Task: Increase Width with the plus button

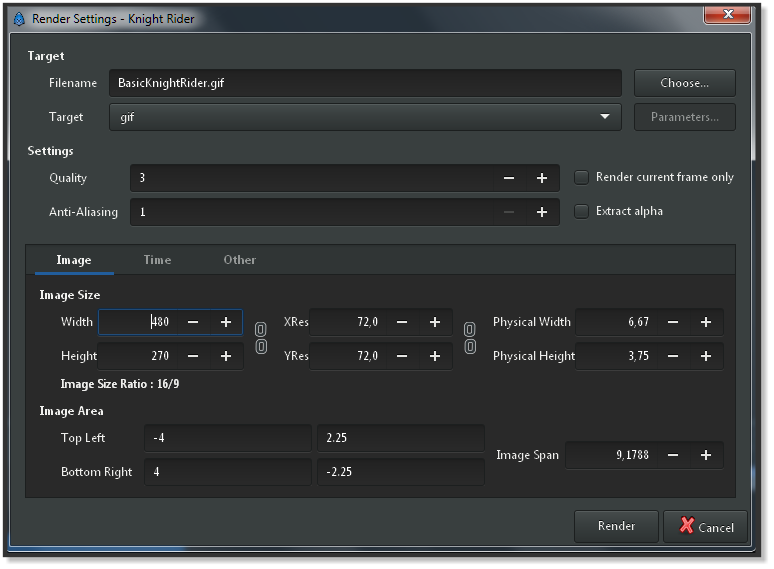Action: (x=226, y=322)
